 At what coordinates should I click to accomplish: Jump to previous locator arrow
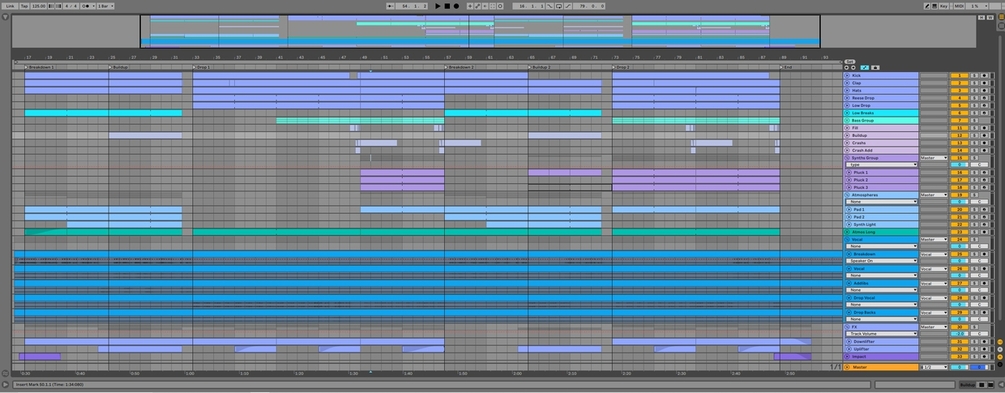[x=847, y=67]
